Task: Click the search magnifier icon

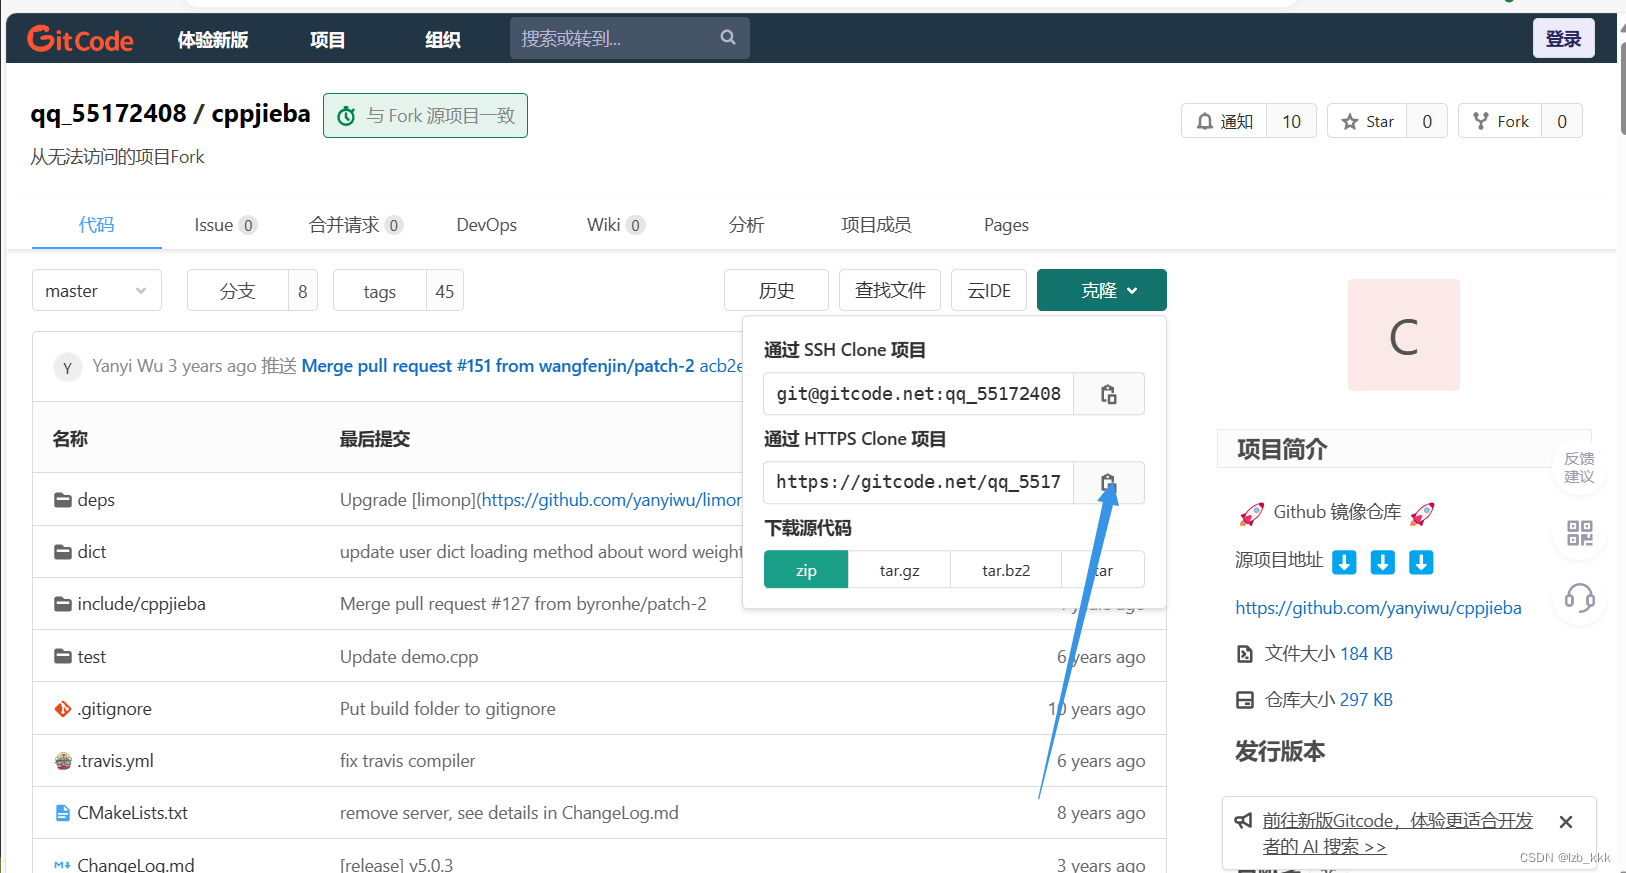Action: coord(728,38)
